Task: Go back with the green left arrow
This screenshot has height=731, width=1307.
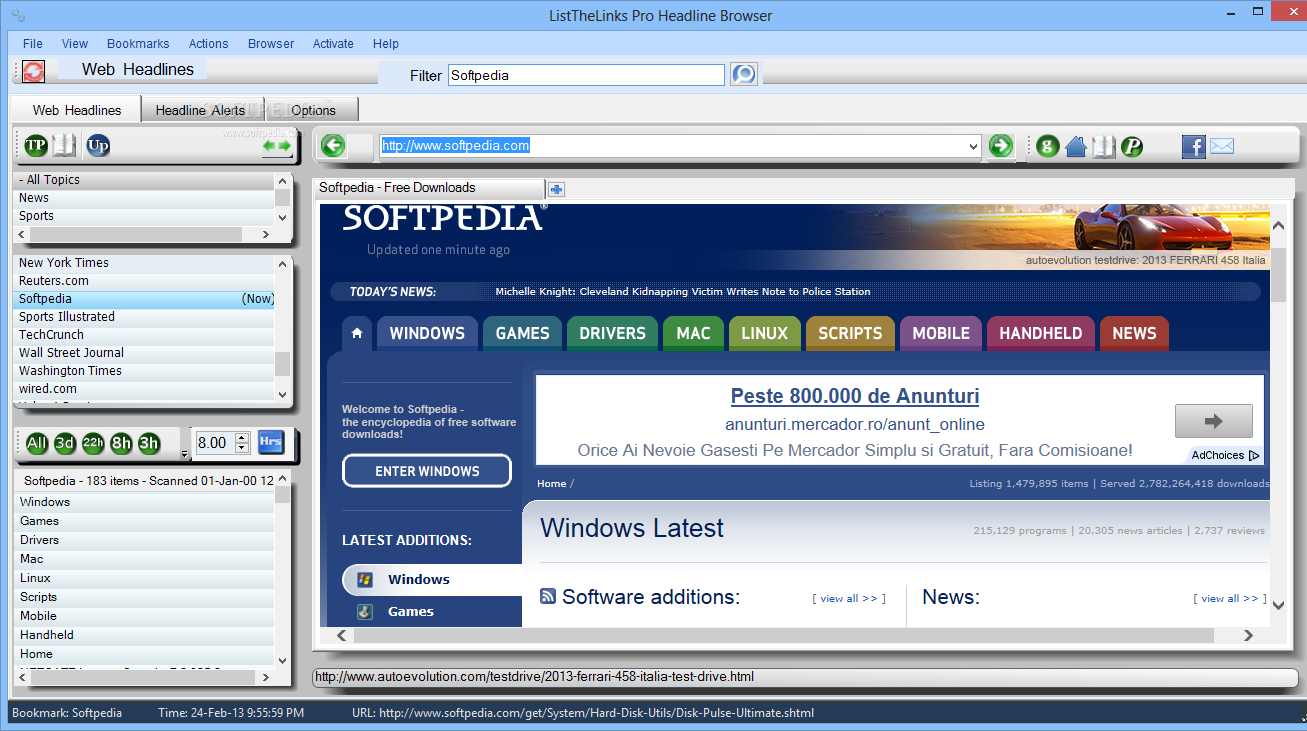Action: coord(333,146)
